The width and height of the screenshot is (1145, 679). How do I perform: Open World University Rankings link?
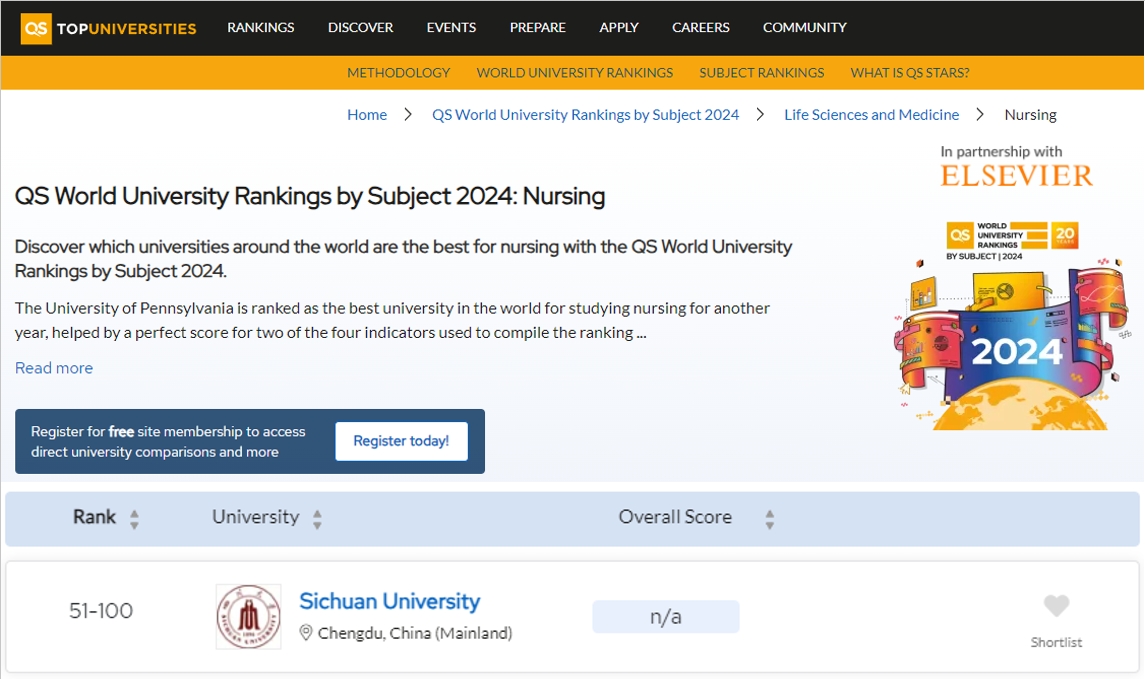[574, 73]
